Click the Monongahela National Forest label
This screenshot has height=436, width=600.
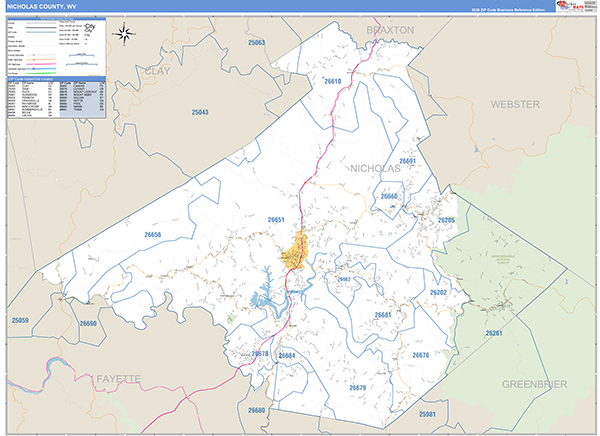pyautogui.click(x=501, y=260)
